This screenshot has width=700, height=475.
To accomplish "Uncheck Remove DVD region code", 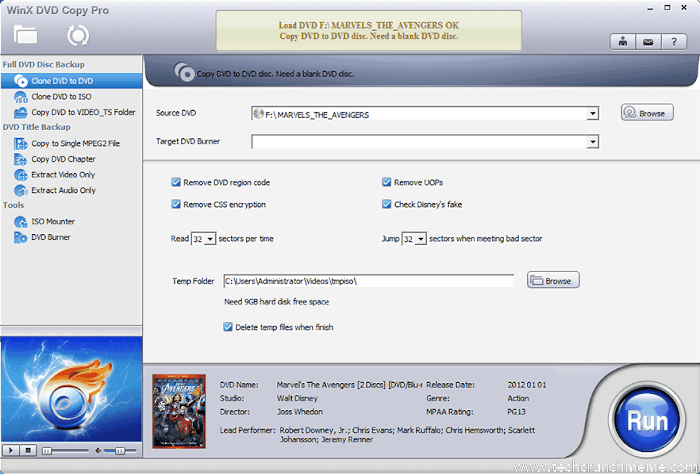I will pos(176,182).
